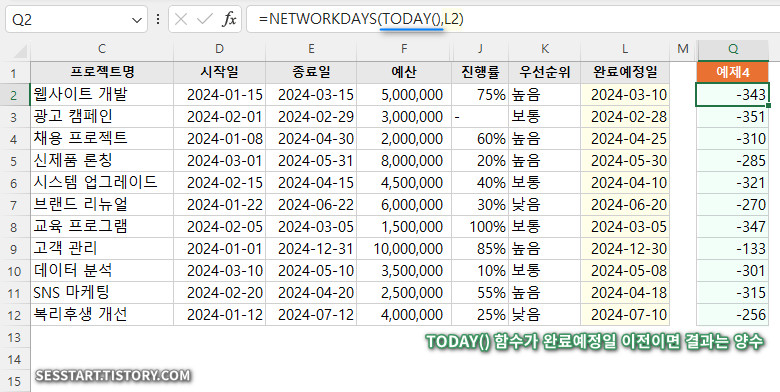
Task: Click the 프로젝트명 header cell
Action: click(102, 73)
